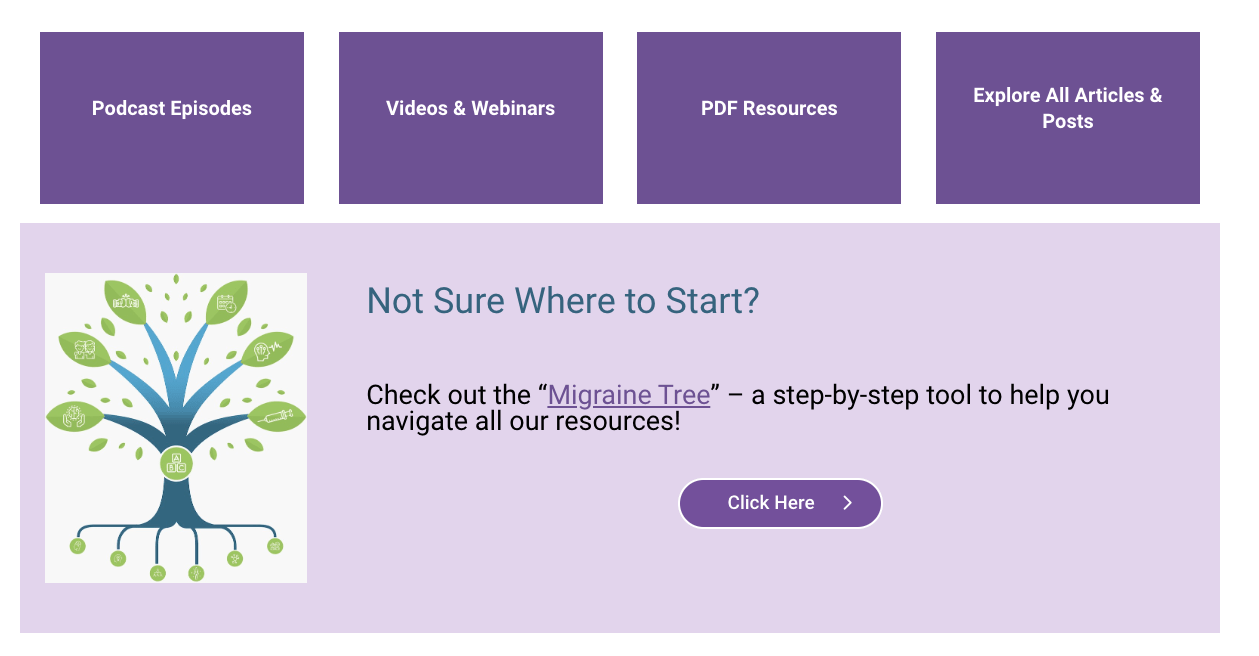Click the chevron arrow in Click Here button
The image size is (1259, 656).
pyautogui.click(x=847, y=503)
